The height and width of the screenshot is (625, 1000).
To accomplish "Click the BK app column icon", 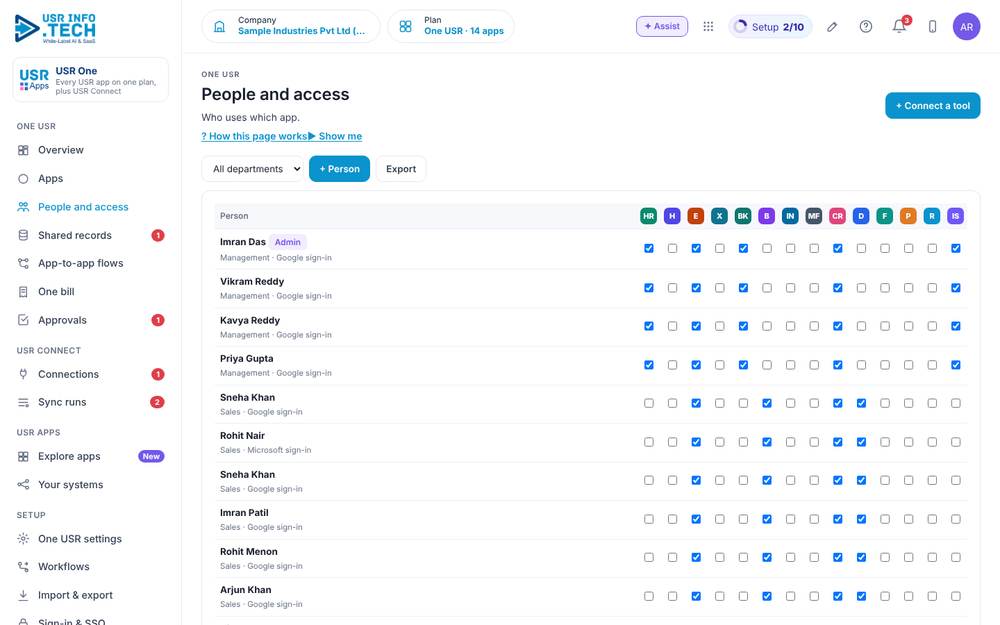I will coord(743,216).
